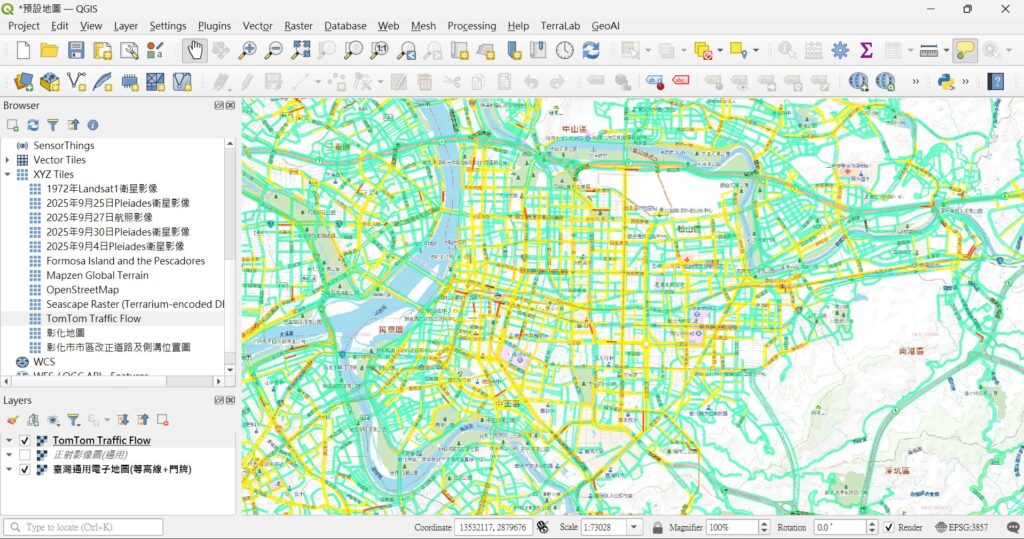This screenshot has width=1024, height=539.
Task: Toggle visibility of 臺灣通用電子地圖 layer
Action: 25,469
